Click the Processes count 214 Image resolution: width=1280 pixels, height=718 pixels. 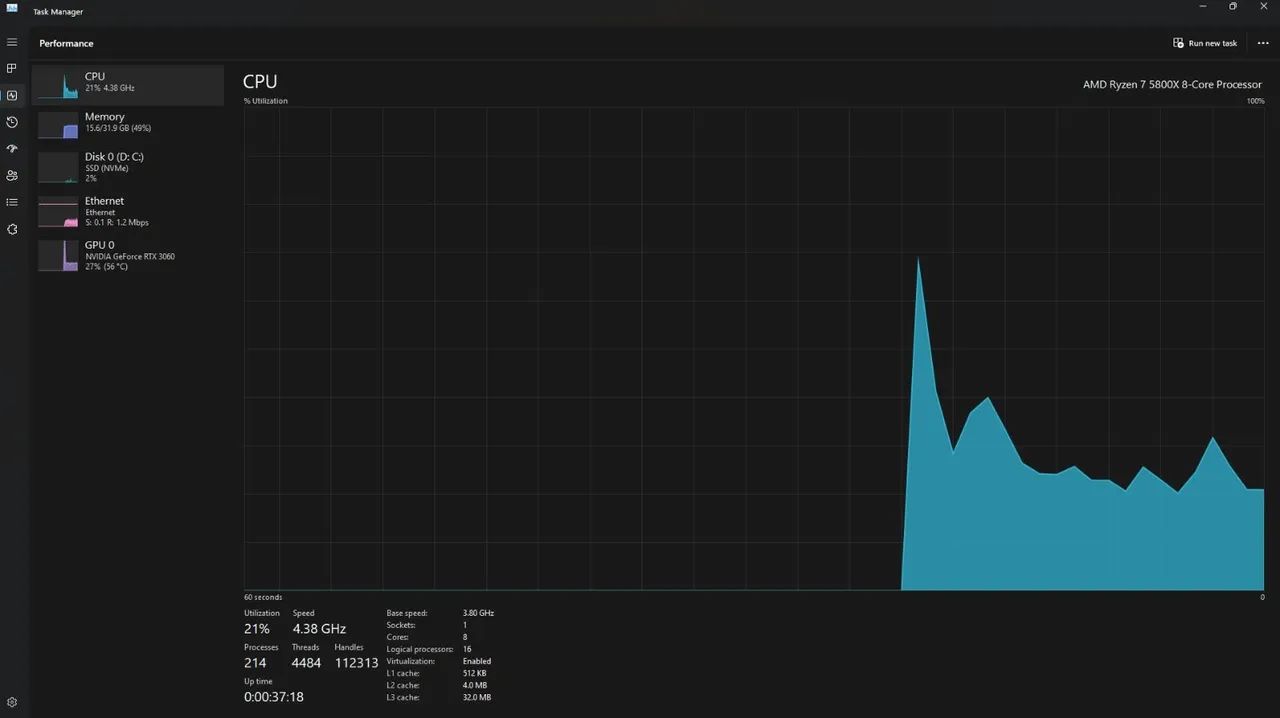click(255, 663)
